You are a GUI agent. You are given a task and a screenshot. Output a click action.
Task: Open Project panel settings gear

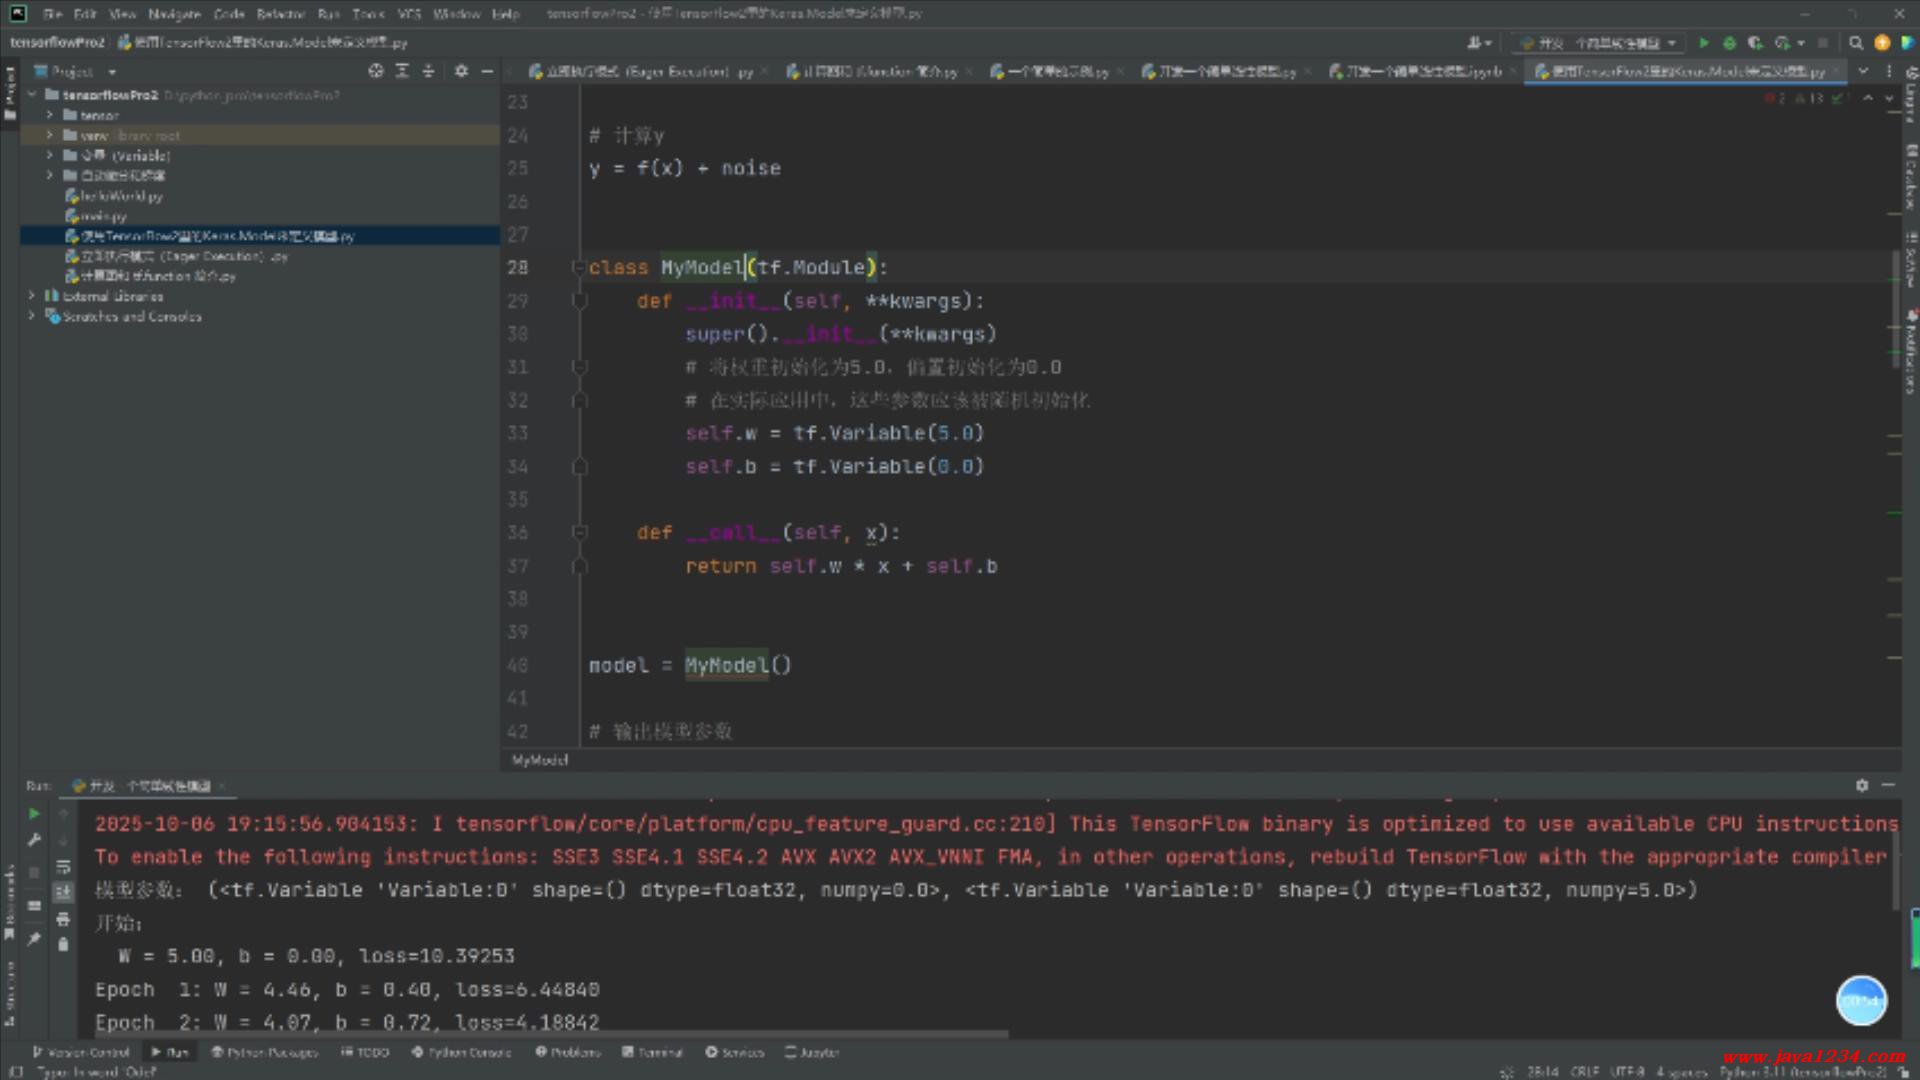461,71
